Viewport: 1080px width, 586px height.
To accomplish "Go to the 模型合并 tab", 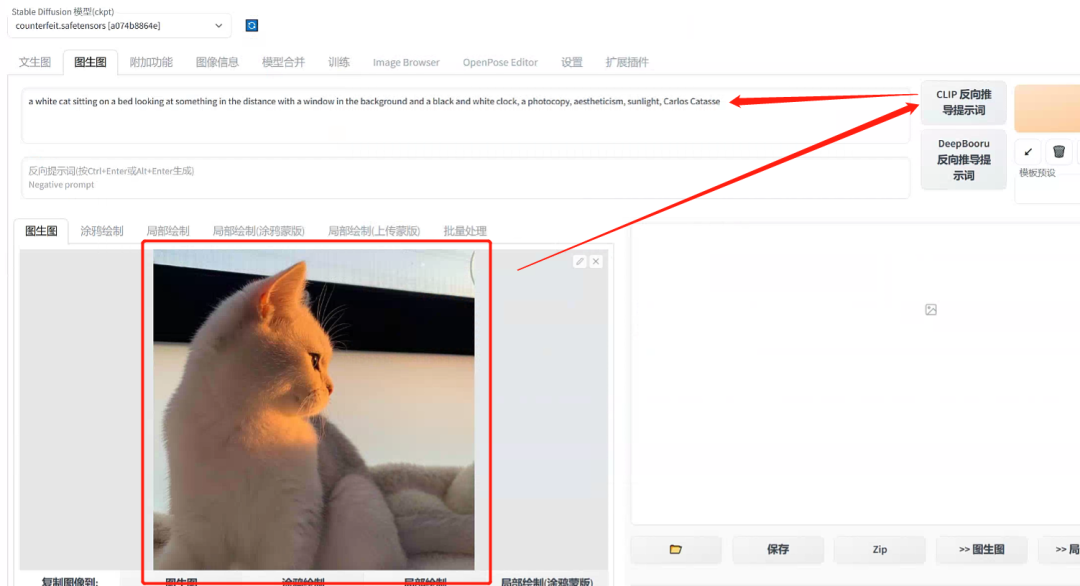I will (x=283, y=62).
